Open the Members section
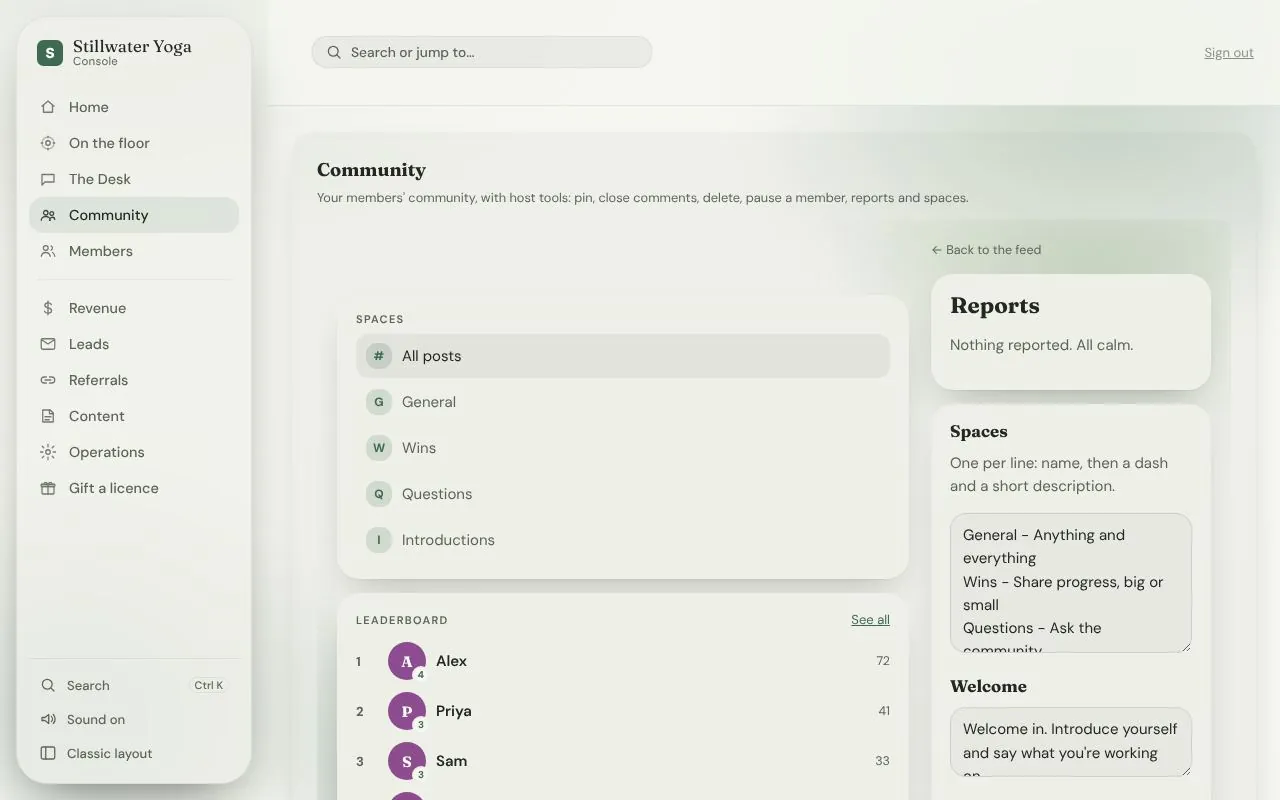This screenshot has height=800, width=1280. 134,251
